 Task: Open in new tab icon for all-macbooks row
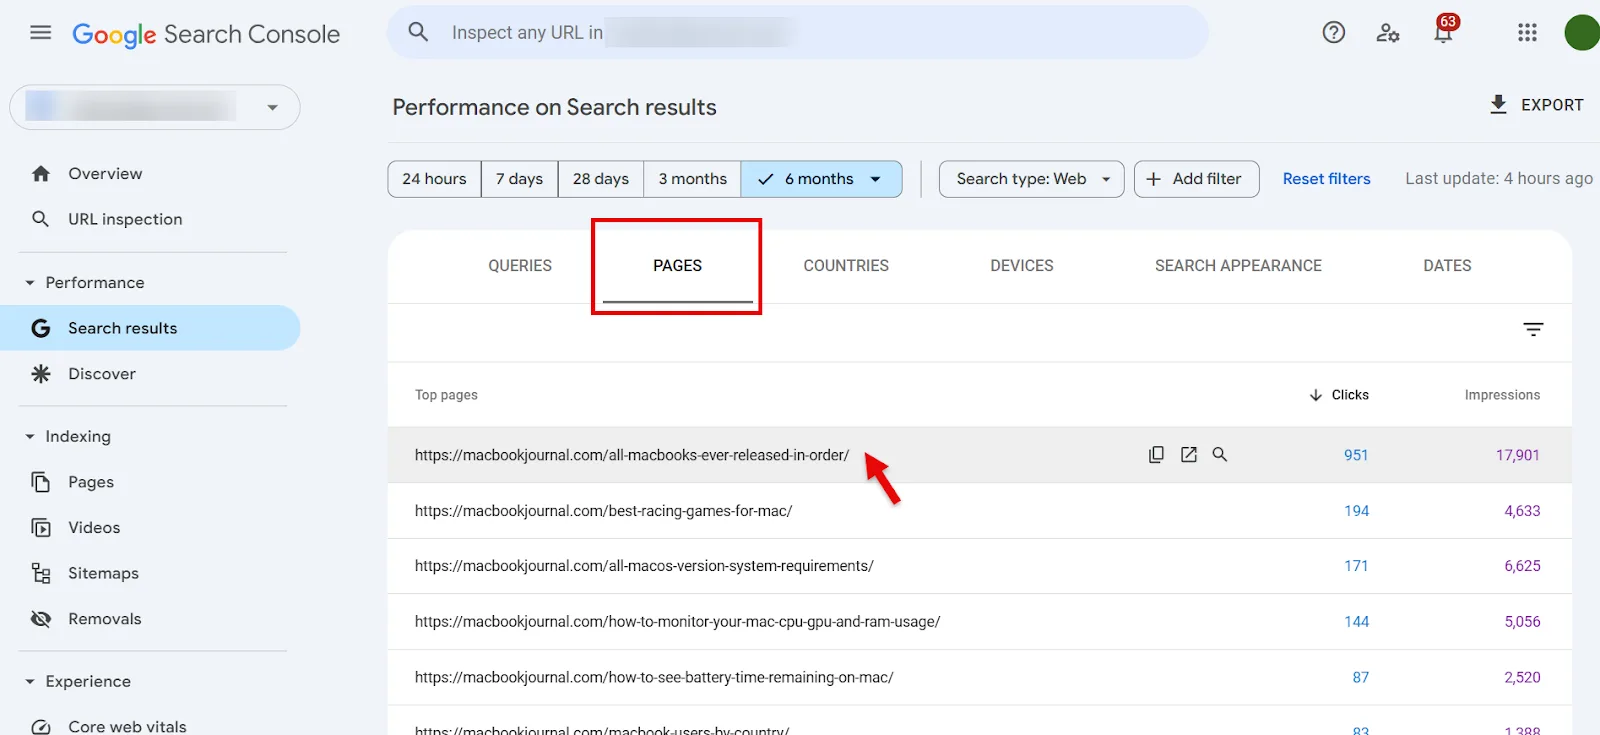[1188, 455]
